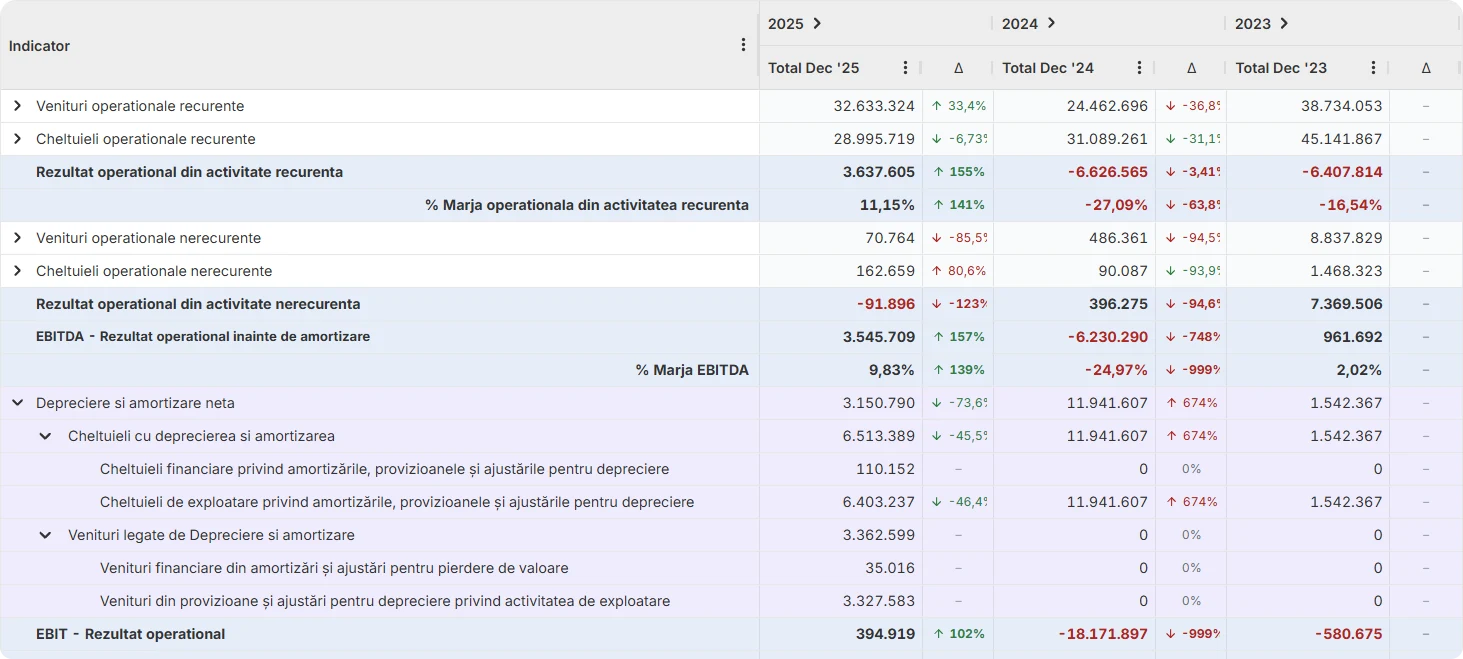Viewport: 1463px width, 659px height.
Task: Expand Cheltuieli operationale nerecurente row
Action: coord(17,271)
